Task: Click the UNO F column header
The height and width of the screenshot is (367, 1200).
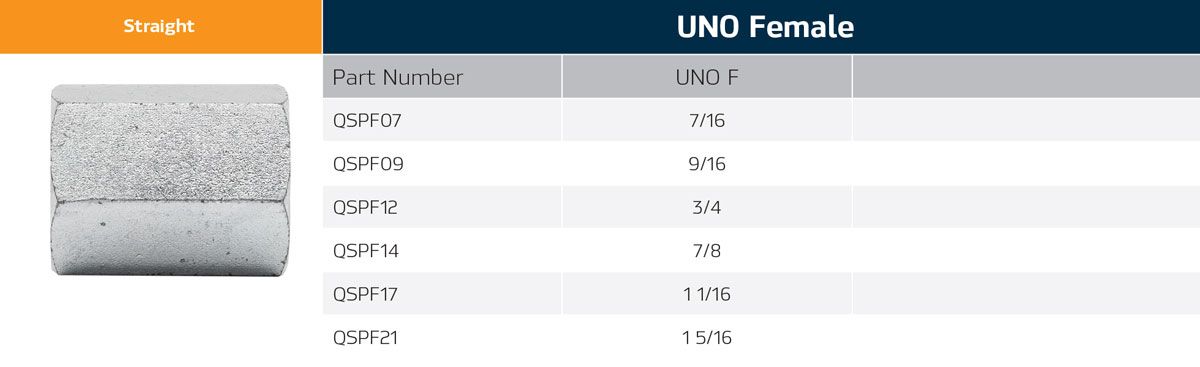Action: [707, 77]
